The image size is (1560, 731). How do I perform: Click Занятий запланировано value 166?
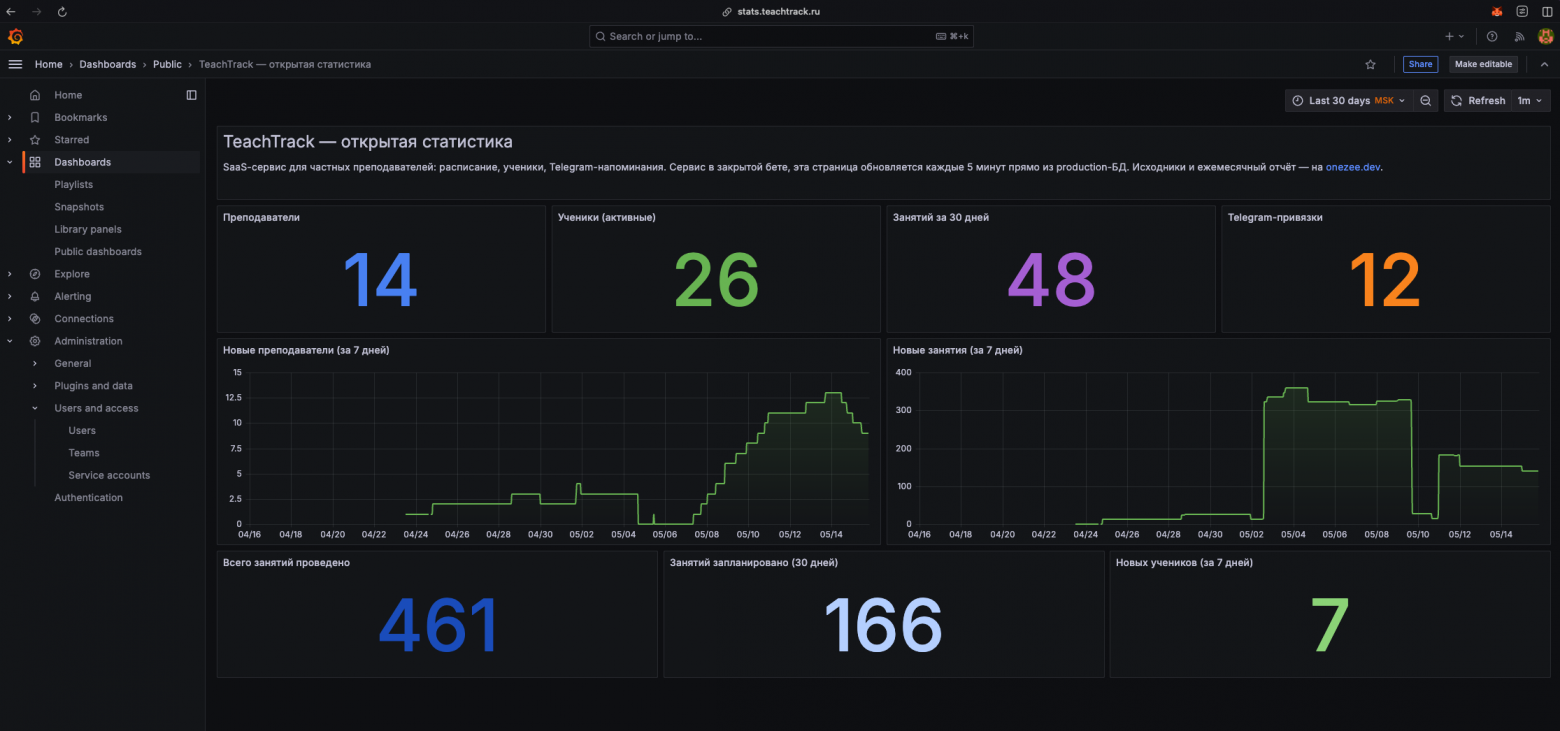click(x=883, y=625)
